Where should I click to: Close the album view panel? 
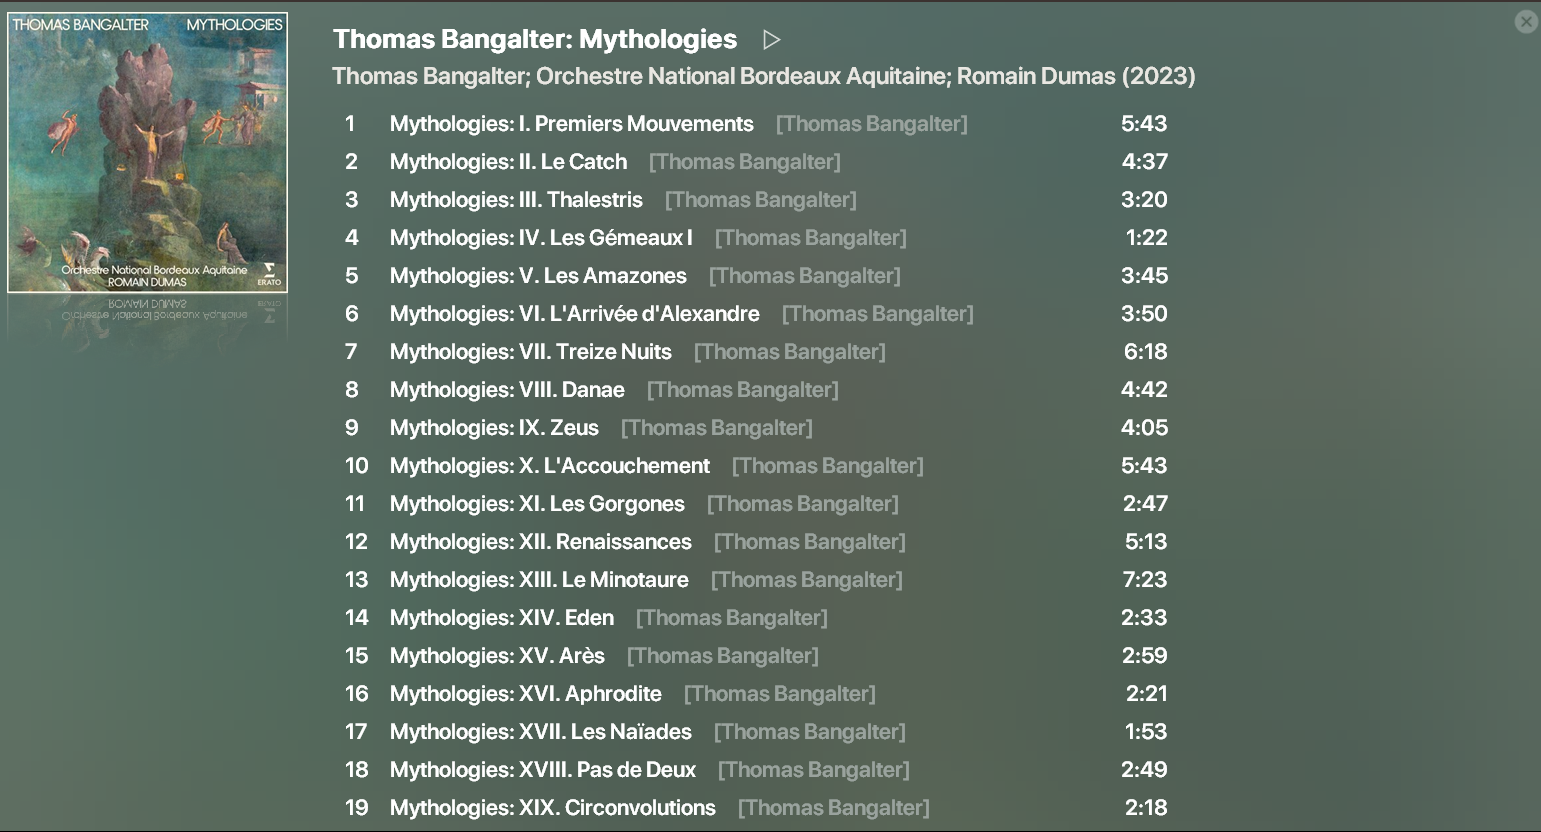1525,22
